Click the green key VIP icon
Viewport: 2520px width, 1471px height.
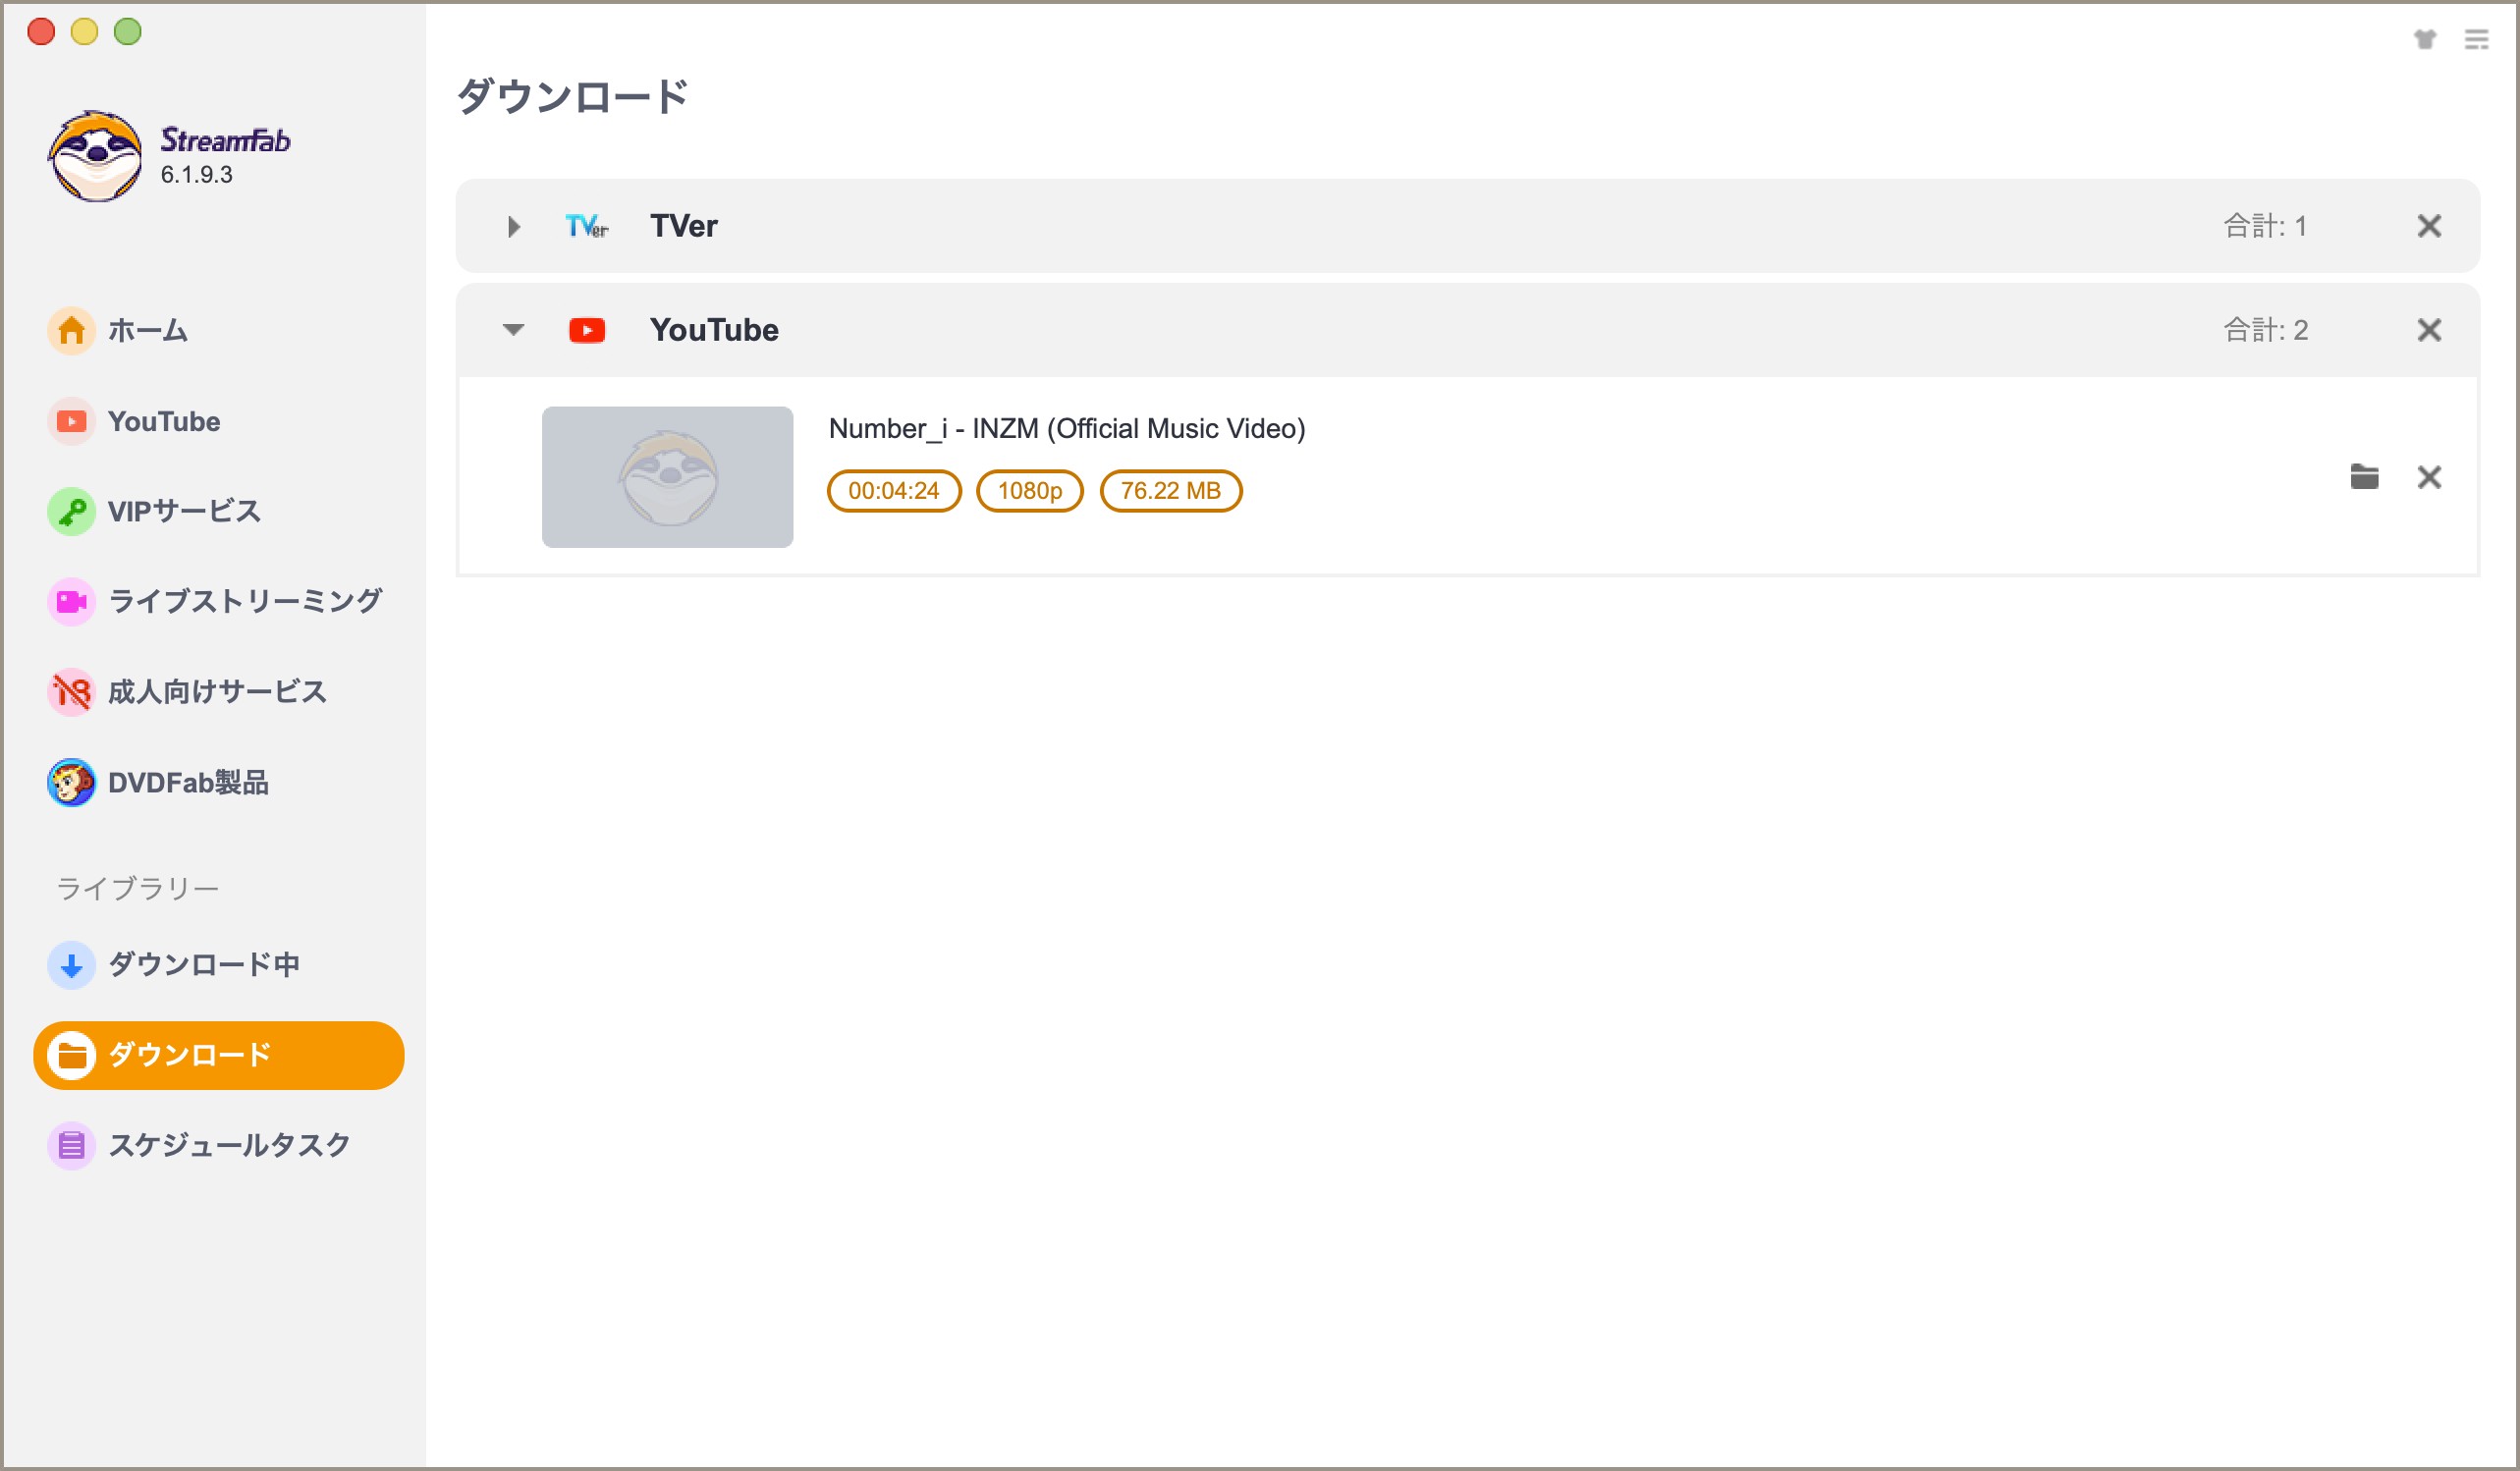click(71, 511)
